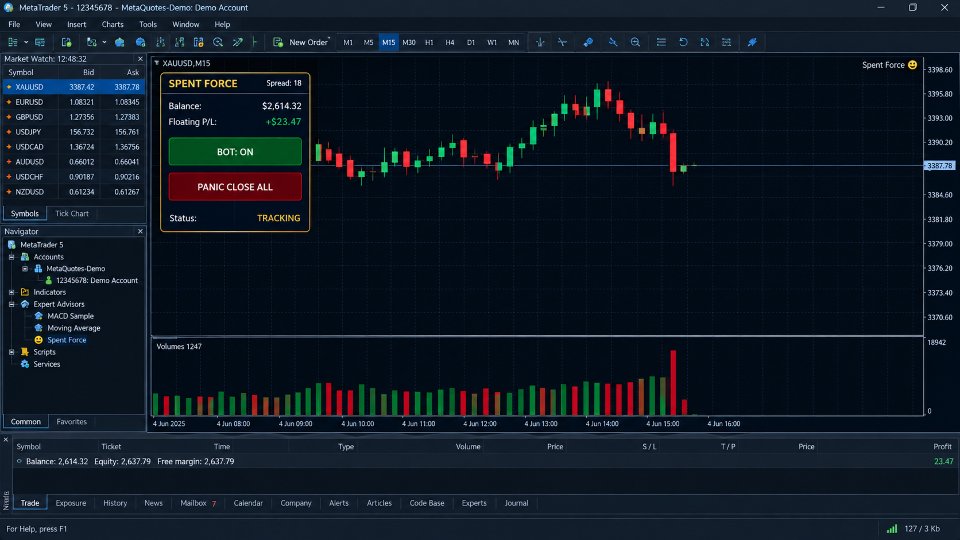Click the New Order button label
The image size is (960, 540).
[309, 42]
